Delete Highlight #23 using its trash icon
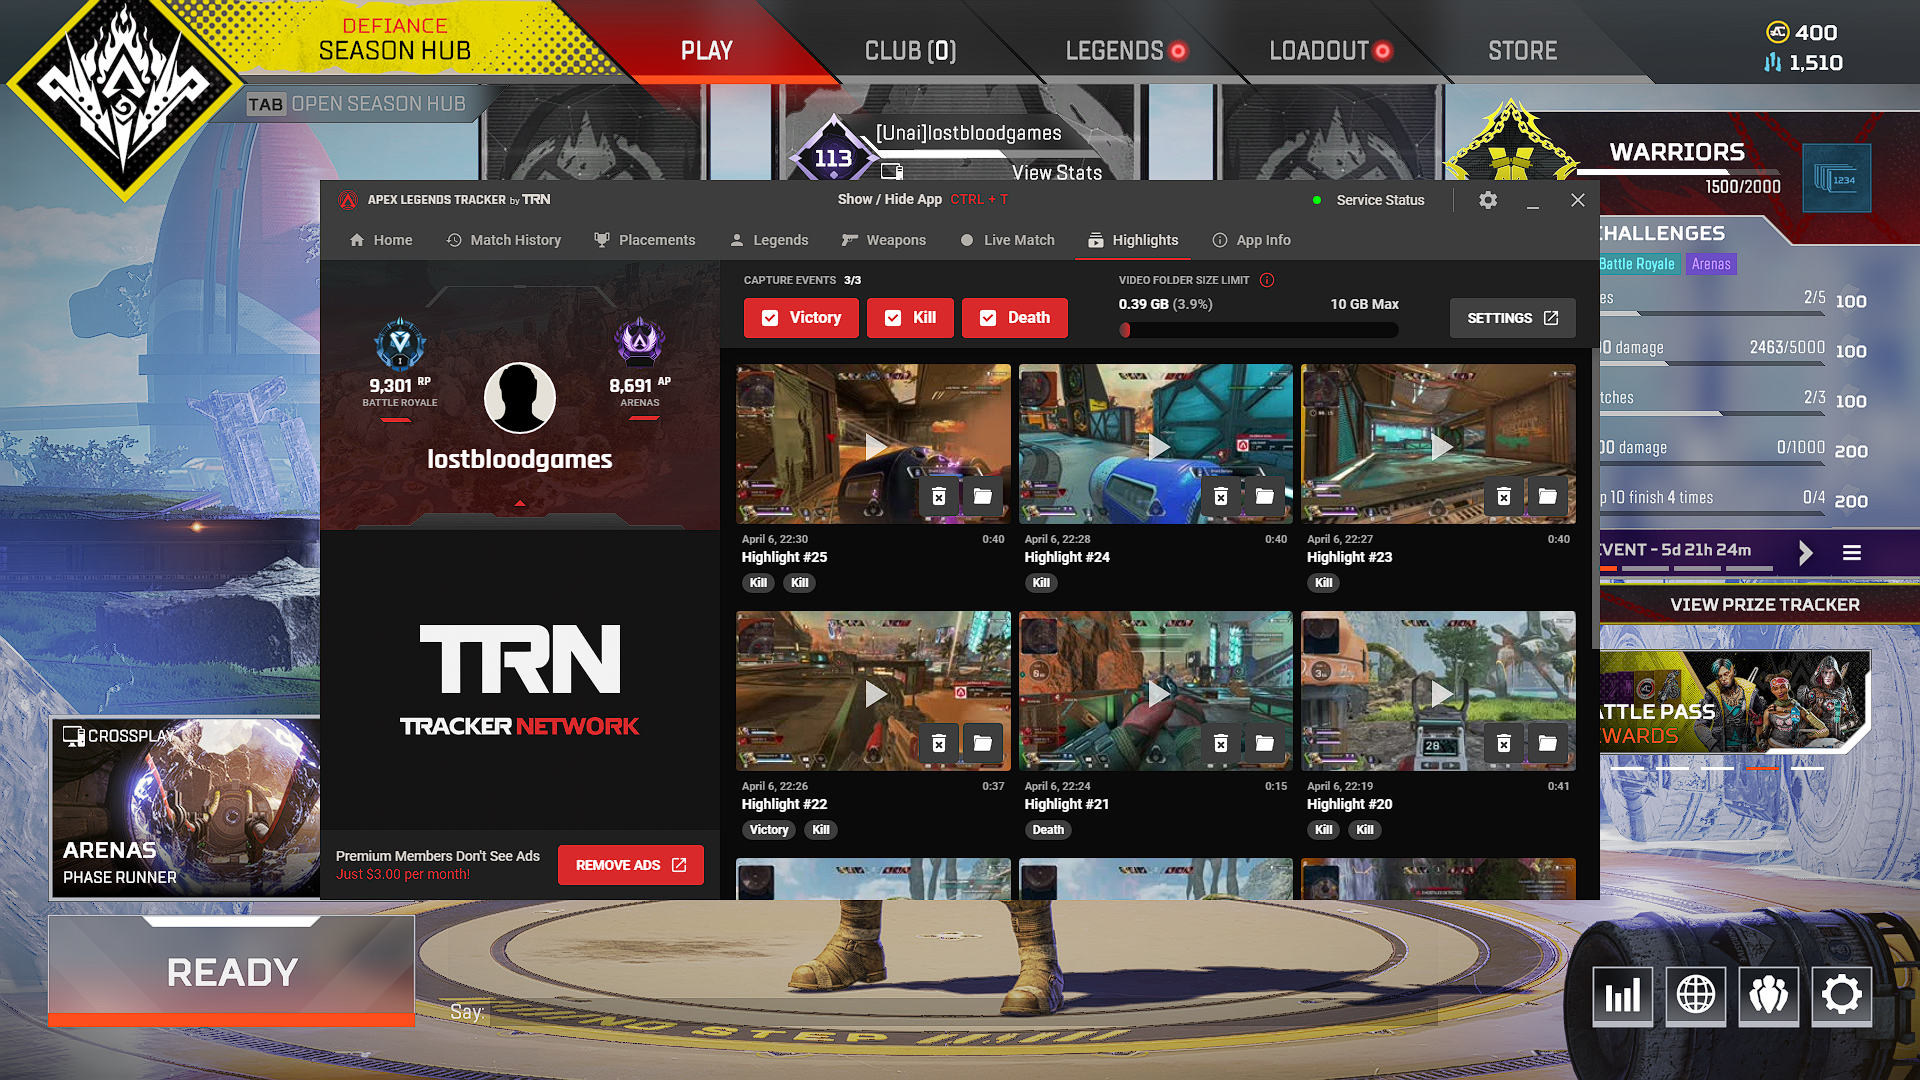This screenshot has width=1920, height=1080. click(x=1504, y=496)
